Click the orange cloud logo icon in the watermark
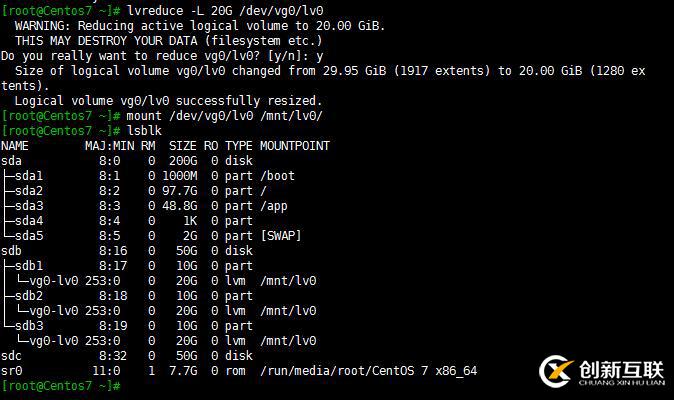 click(555, 371)
